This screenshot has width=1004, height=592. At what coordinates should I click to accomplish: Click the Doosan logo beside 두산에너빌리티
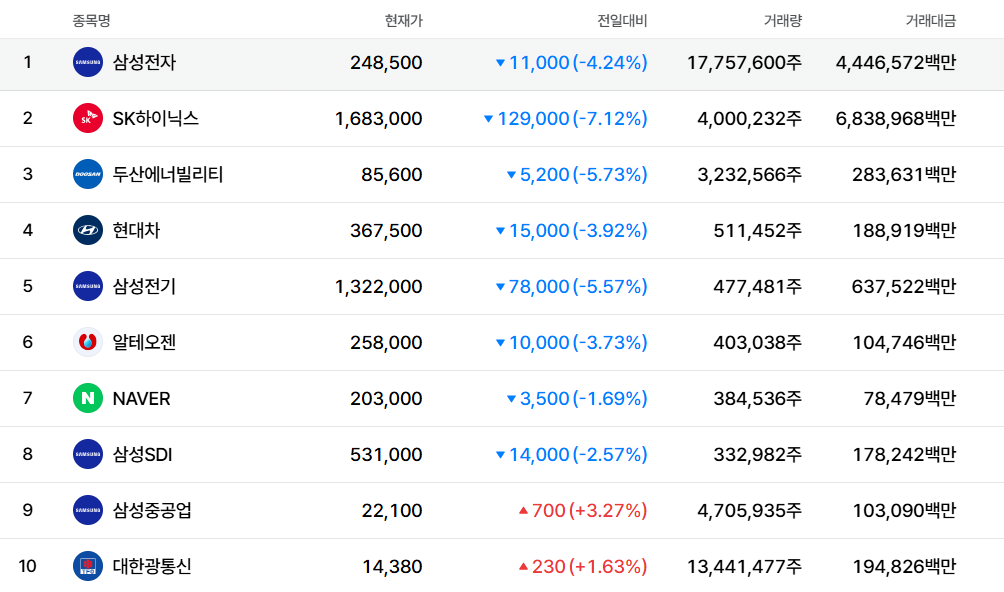pos(88,174)
